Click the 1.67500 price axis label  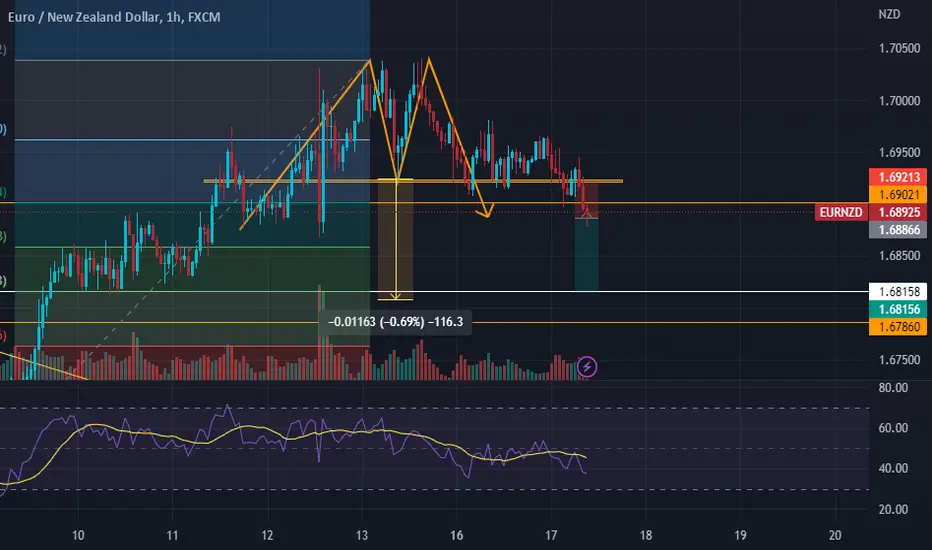click(x=899, y=360)
